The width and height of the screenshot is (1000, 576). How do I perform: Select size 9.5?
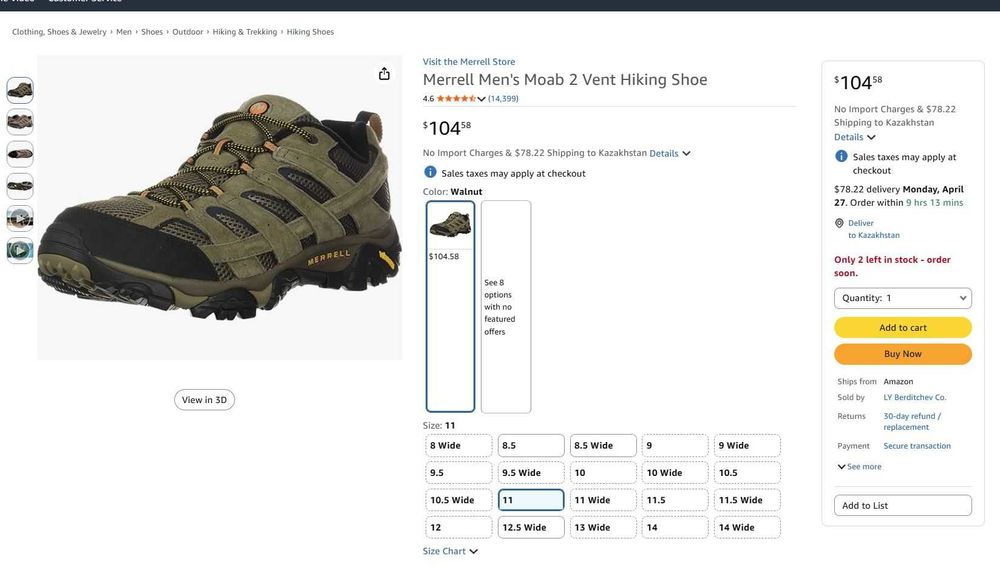pos(459,473)
